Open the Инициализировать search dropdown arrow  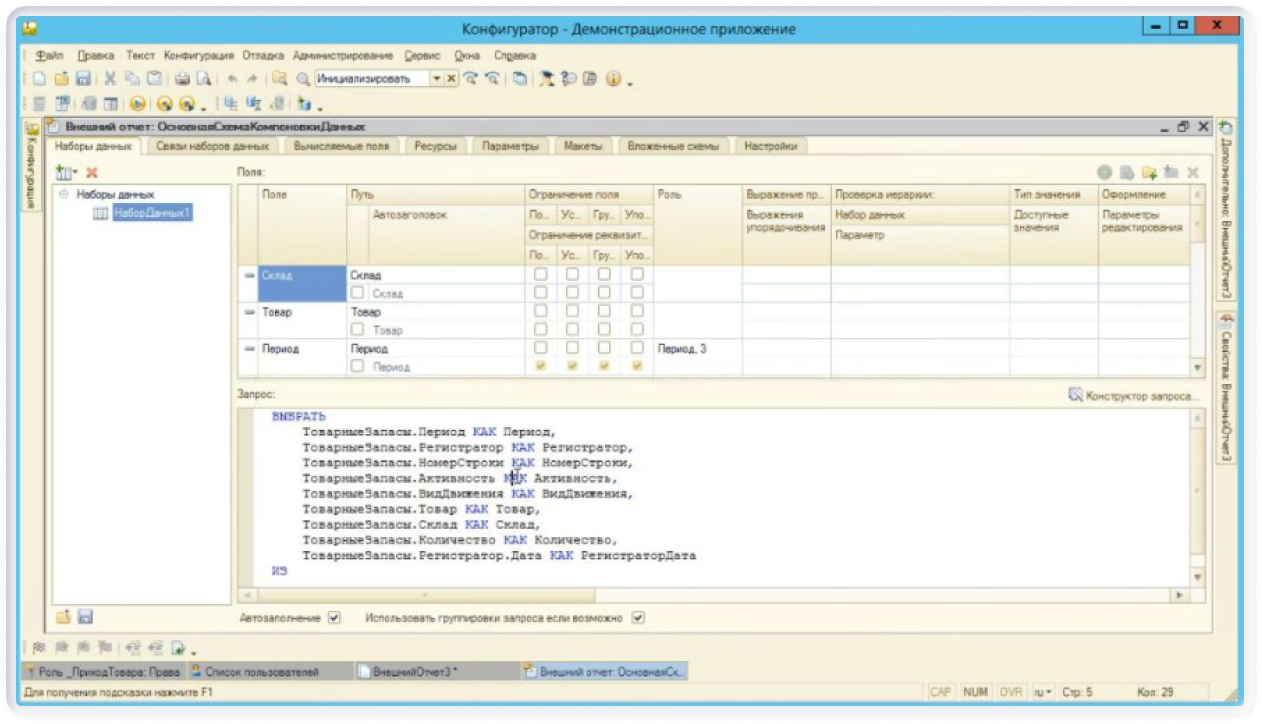436,79
